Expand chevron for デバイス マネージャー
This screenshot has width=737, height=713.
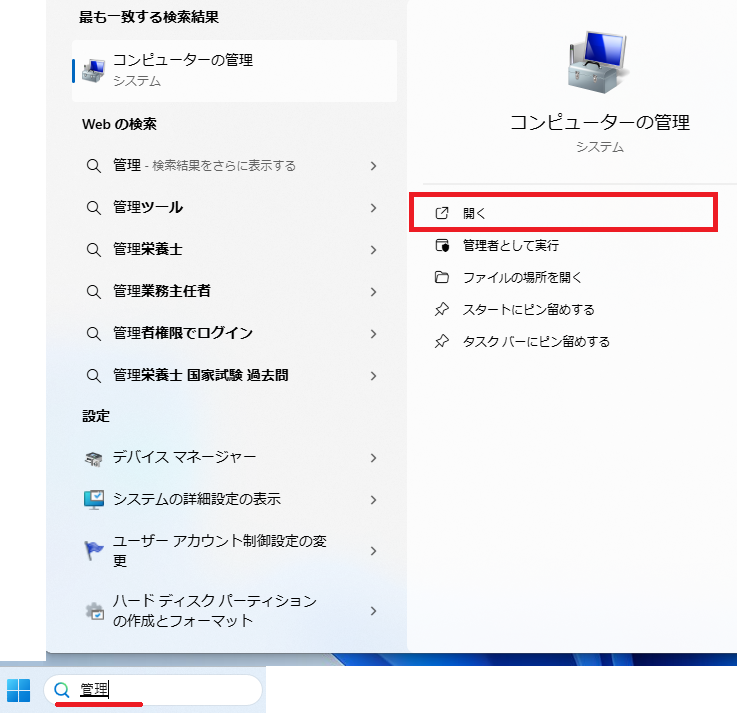374,458
